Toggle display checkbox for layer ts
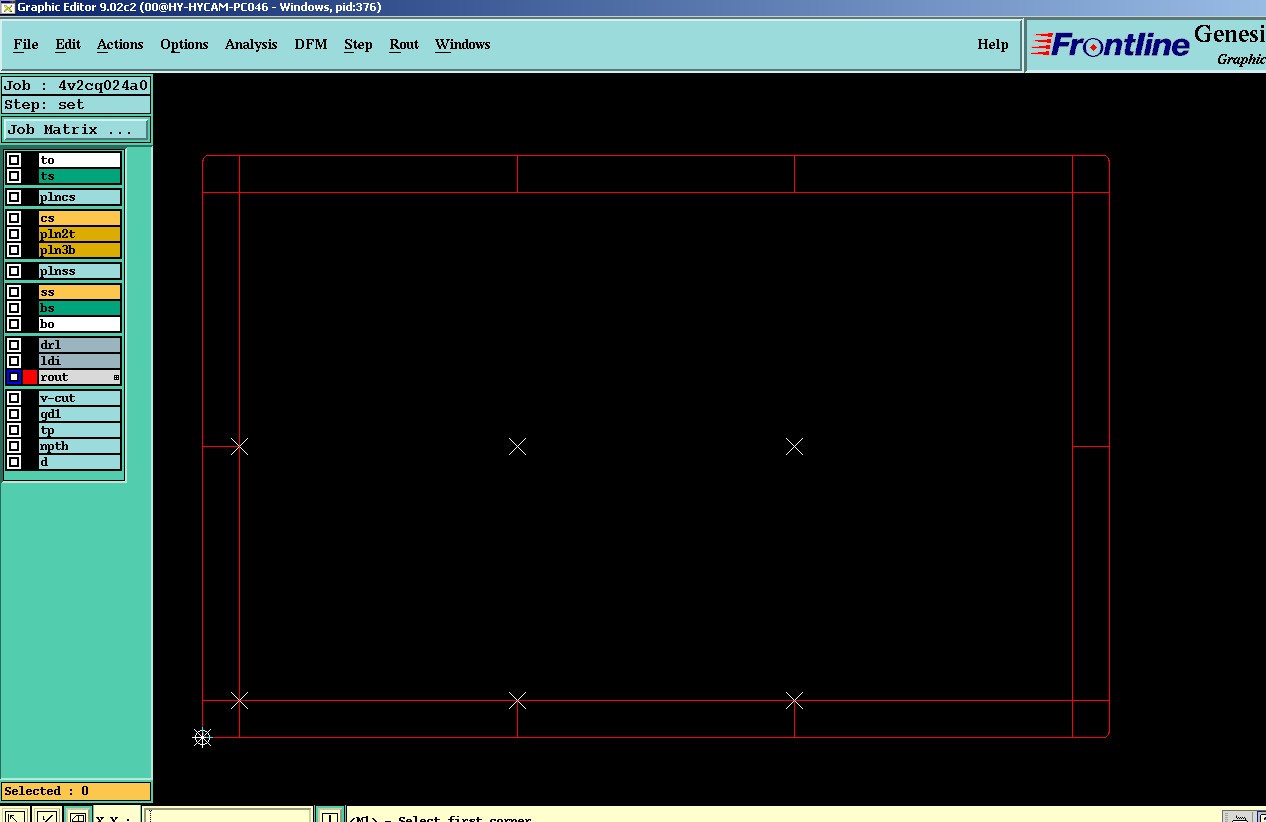The height and width of the screenshot is (822, 1266). 14,176
